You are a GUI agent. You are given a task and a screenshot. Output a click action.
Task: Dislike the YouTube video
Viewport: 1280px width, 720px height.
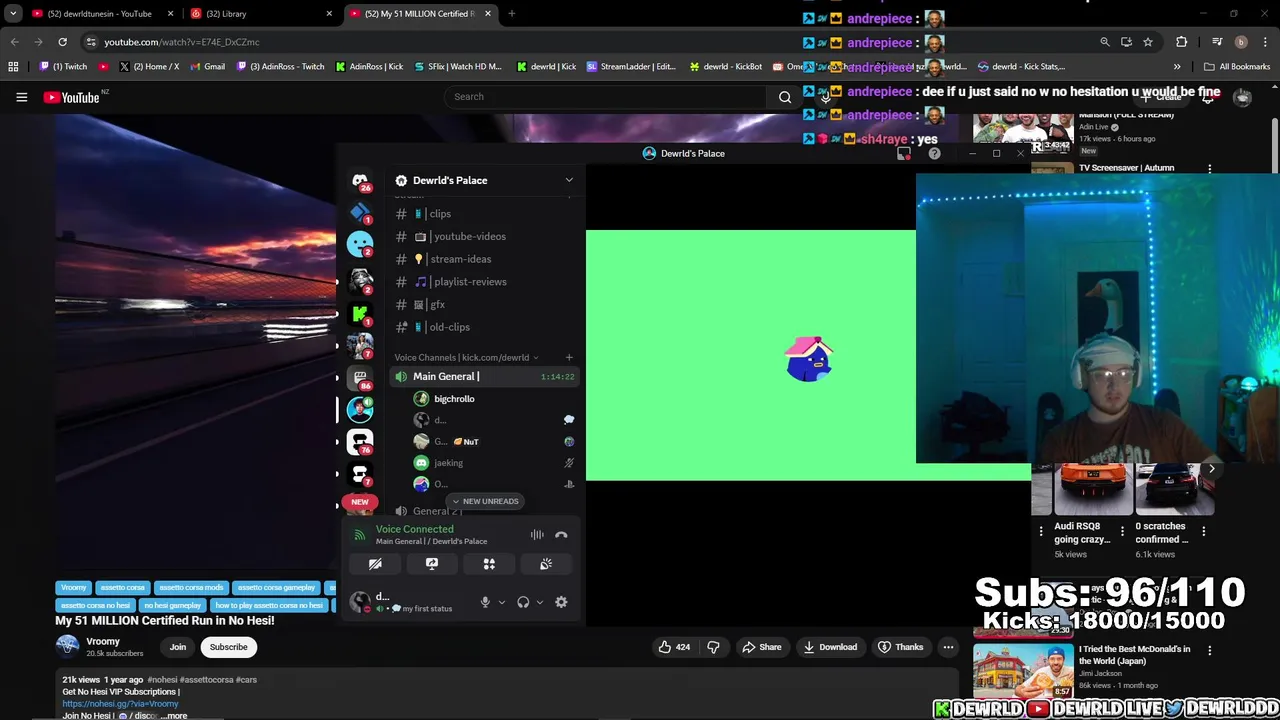[713, 647]
